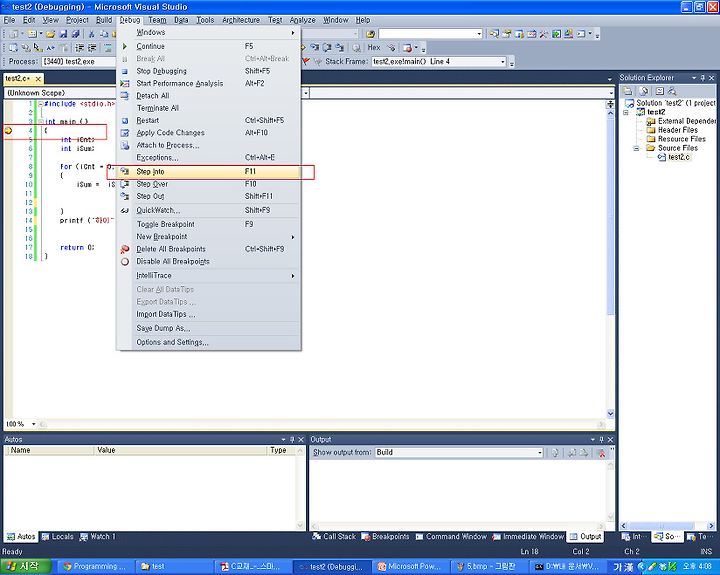Click the Clear All icon in Output panel
Screen dimensions: 720x575
point(602,453)
